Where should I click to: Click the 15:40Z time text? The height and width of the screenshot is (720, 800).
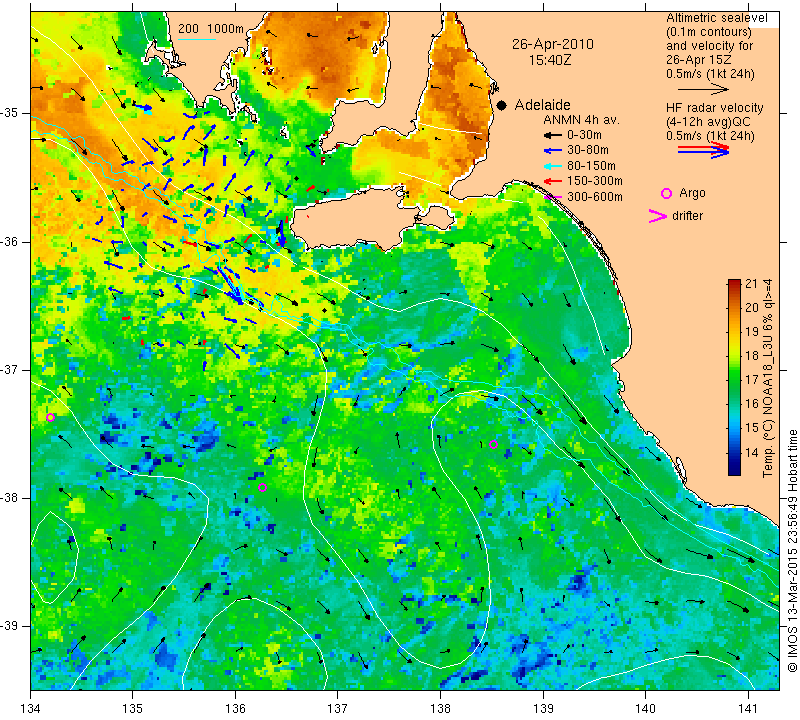pos(550,60)
